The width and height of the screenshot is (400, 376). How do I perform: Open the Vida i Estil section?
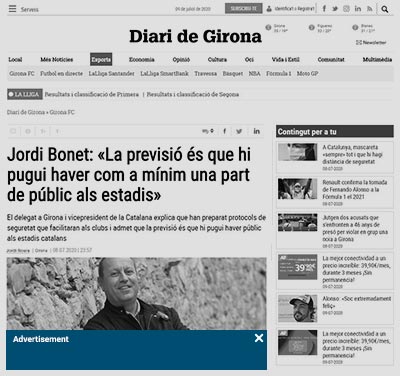point(286,60)
